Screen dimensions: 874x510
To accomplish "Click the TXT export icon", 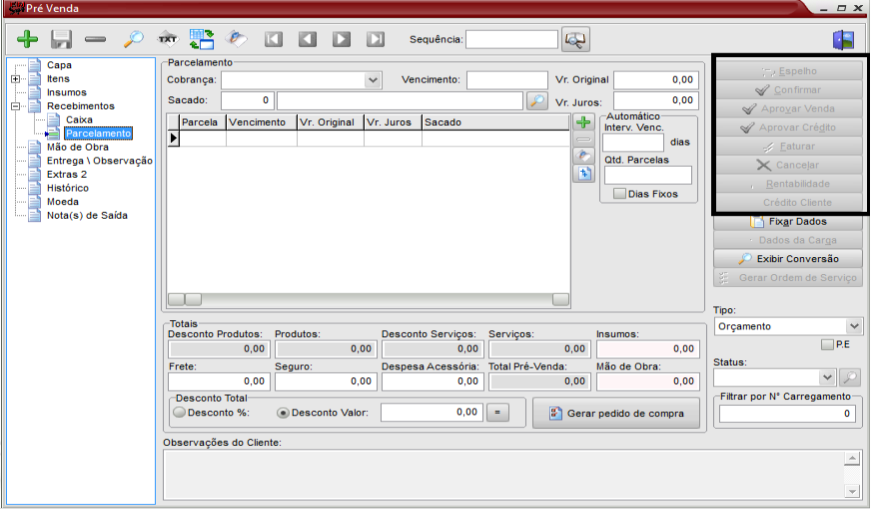I will click(167, 39).
